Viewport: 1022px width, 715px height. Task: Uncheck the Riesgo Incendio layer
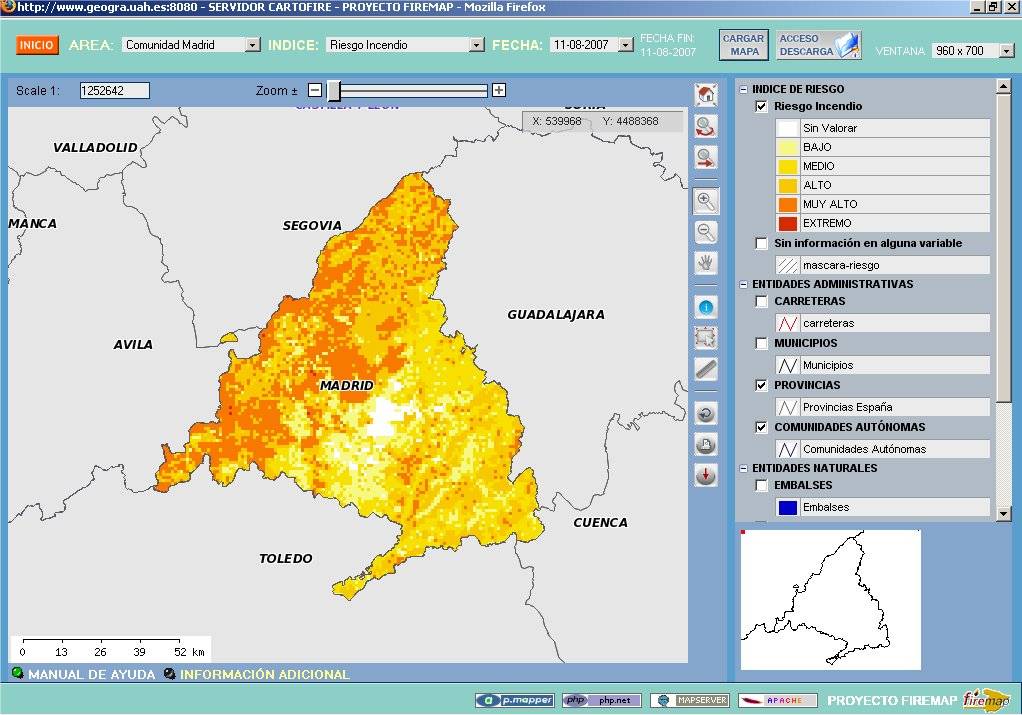coord(761,106)
